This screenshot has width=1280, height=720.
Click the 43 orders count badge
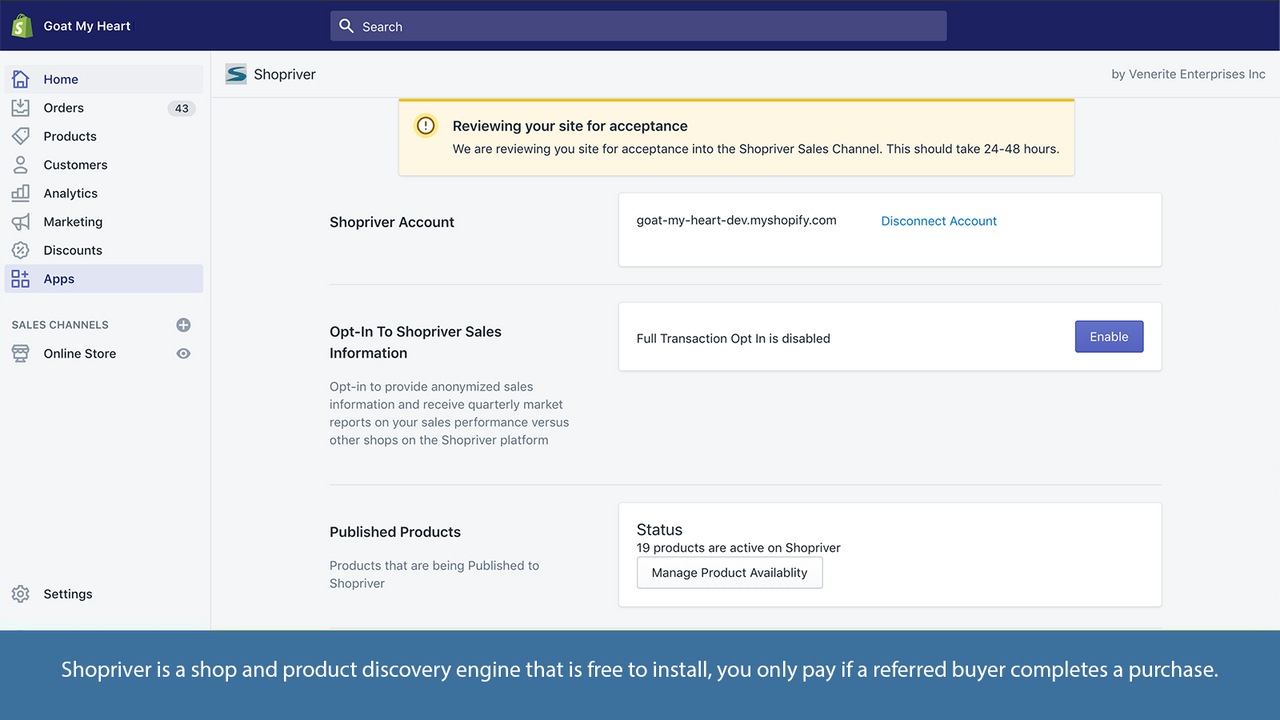click(181, 108)
